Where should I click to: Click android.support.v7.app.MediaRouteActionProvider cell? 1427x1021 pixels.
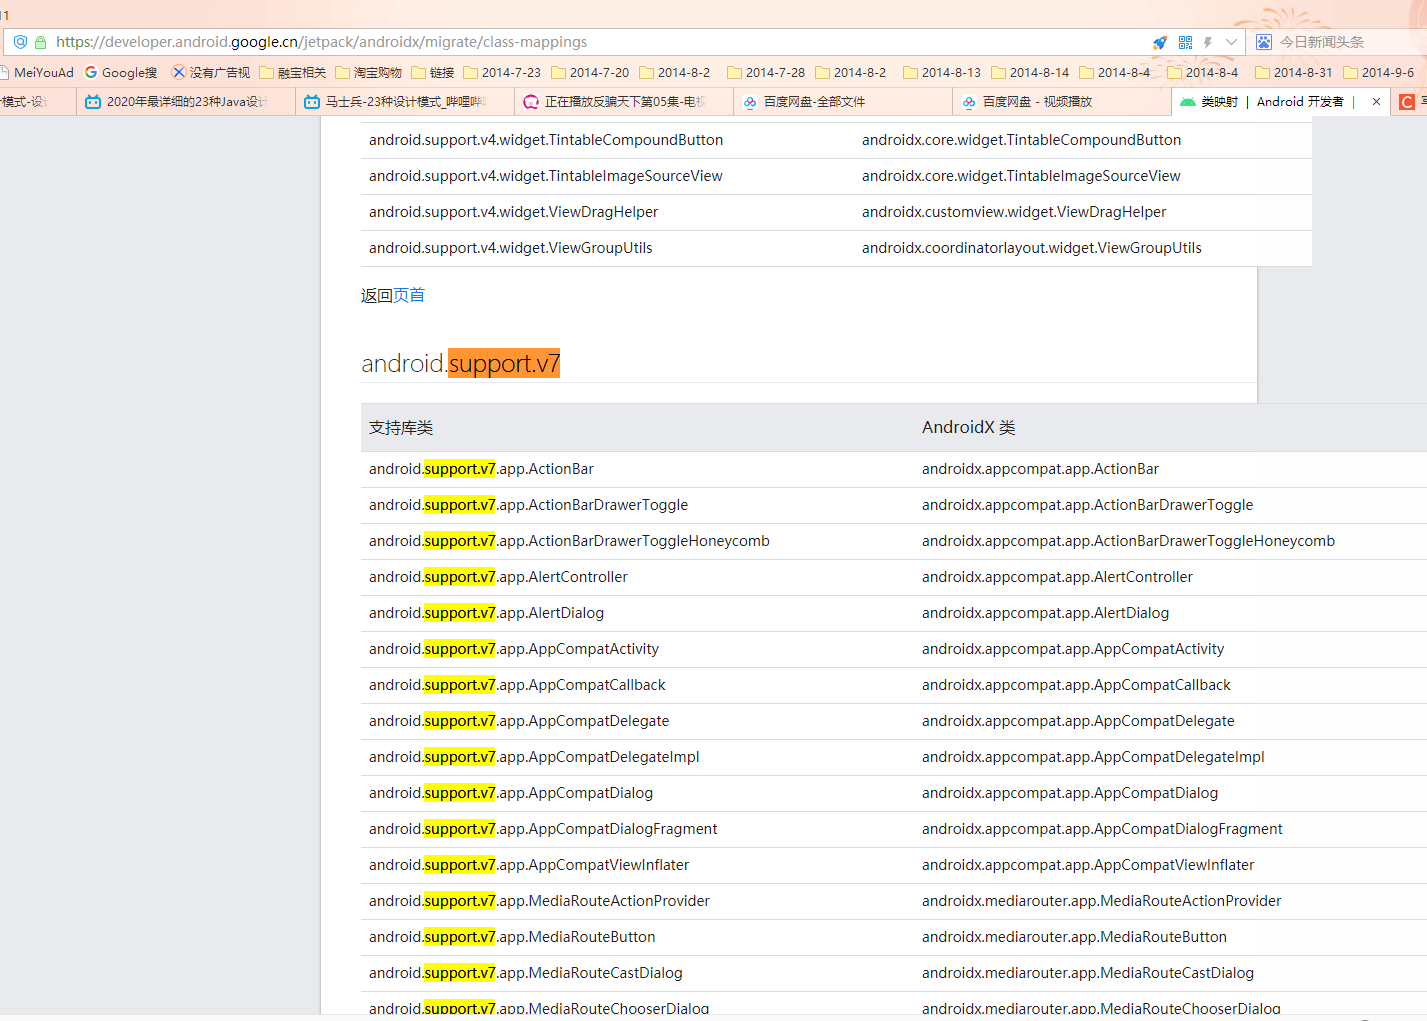click(539, 901)
